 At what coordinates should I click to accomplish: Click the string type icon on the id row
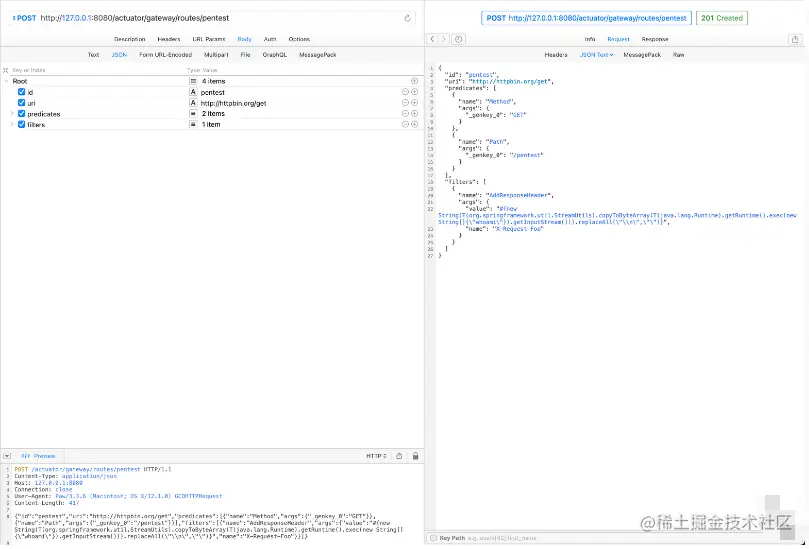click(193, 92)
